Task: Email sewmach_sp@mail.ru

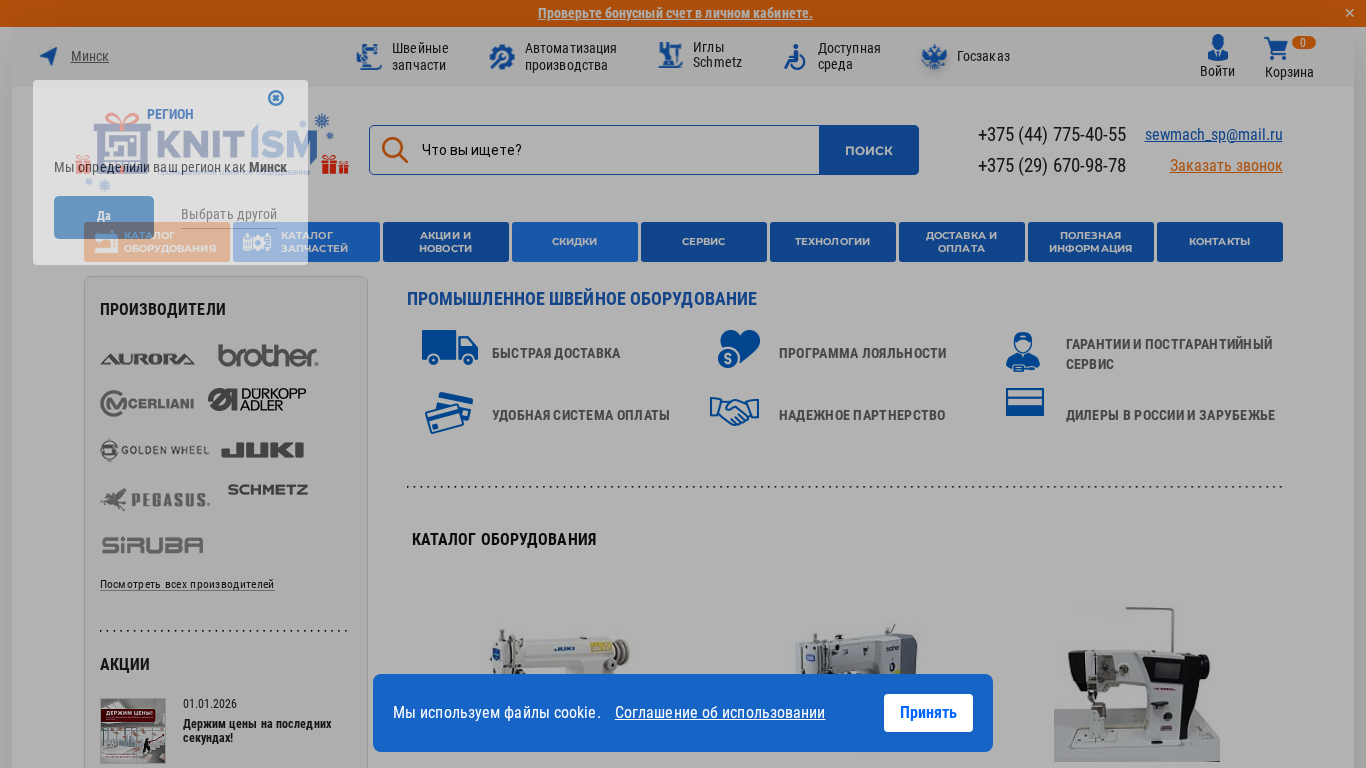Action: (x=1214, y=135)
